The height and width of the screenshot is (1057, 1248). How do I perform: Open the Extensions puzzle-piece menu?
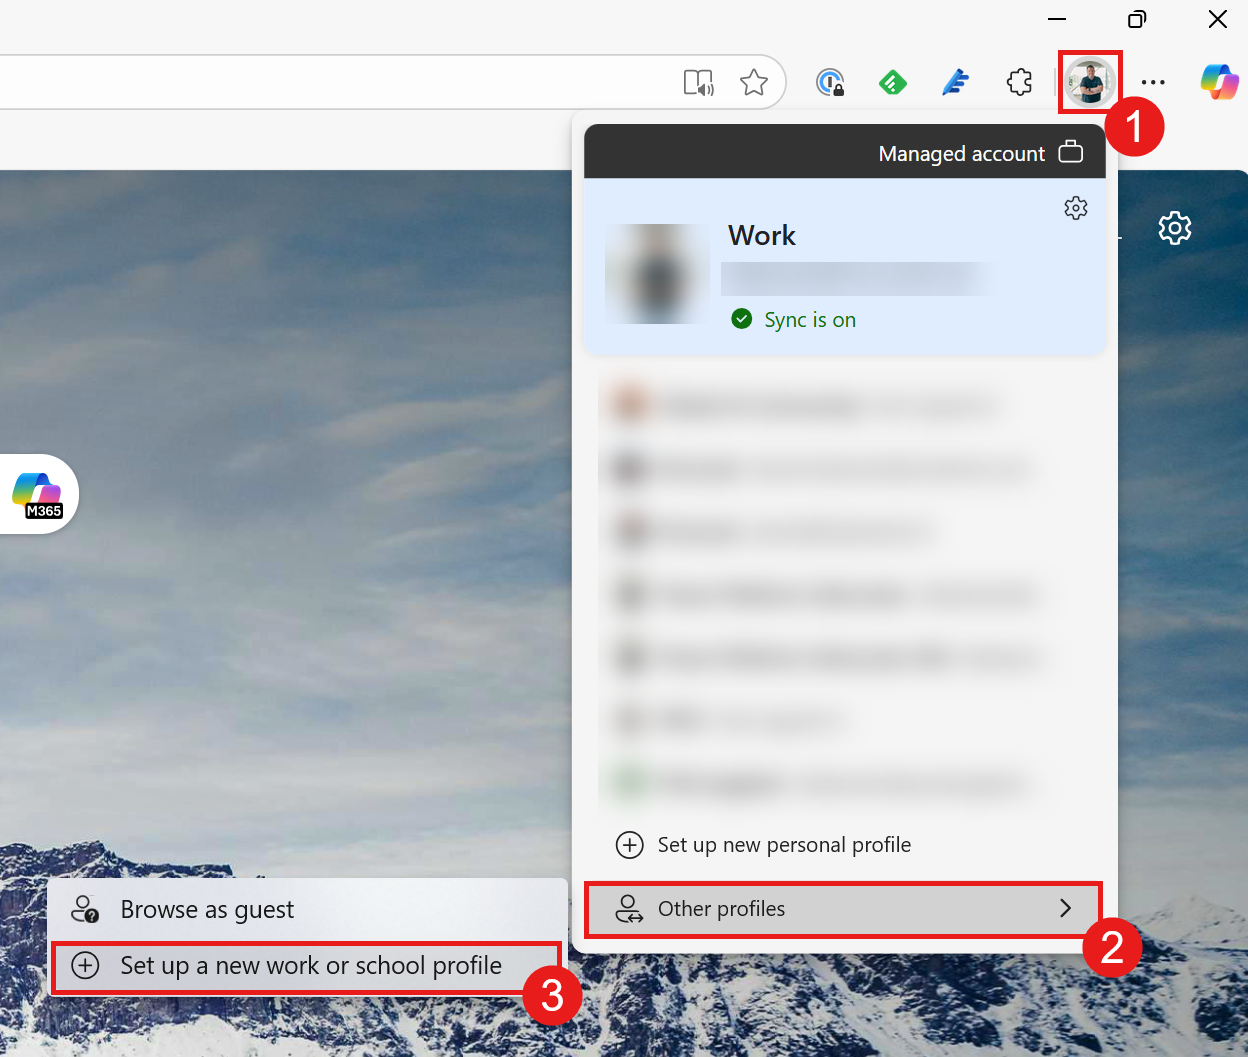1019,82
